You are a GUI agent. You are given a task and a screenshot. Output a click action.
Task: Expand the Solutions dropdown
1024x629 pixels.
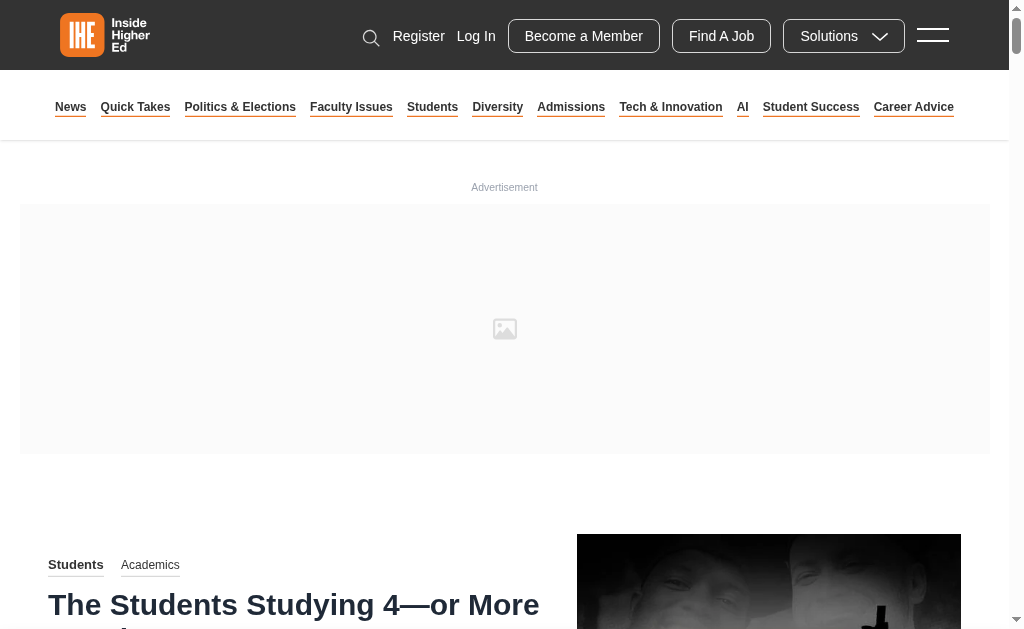(843, 36)
